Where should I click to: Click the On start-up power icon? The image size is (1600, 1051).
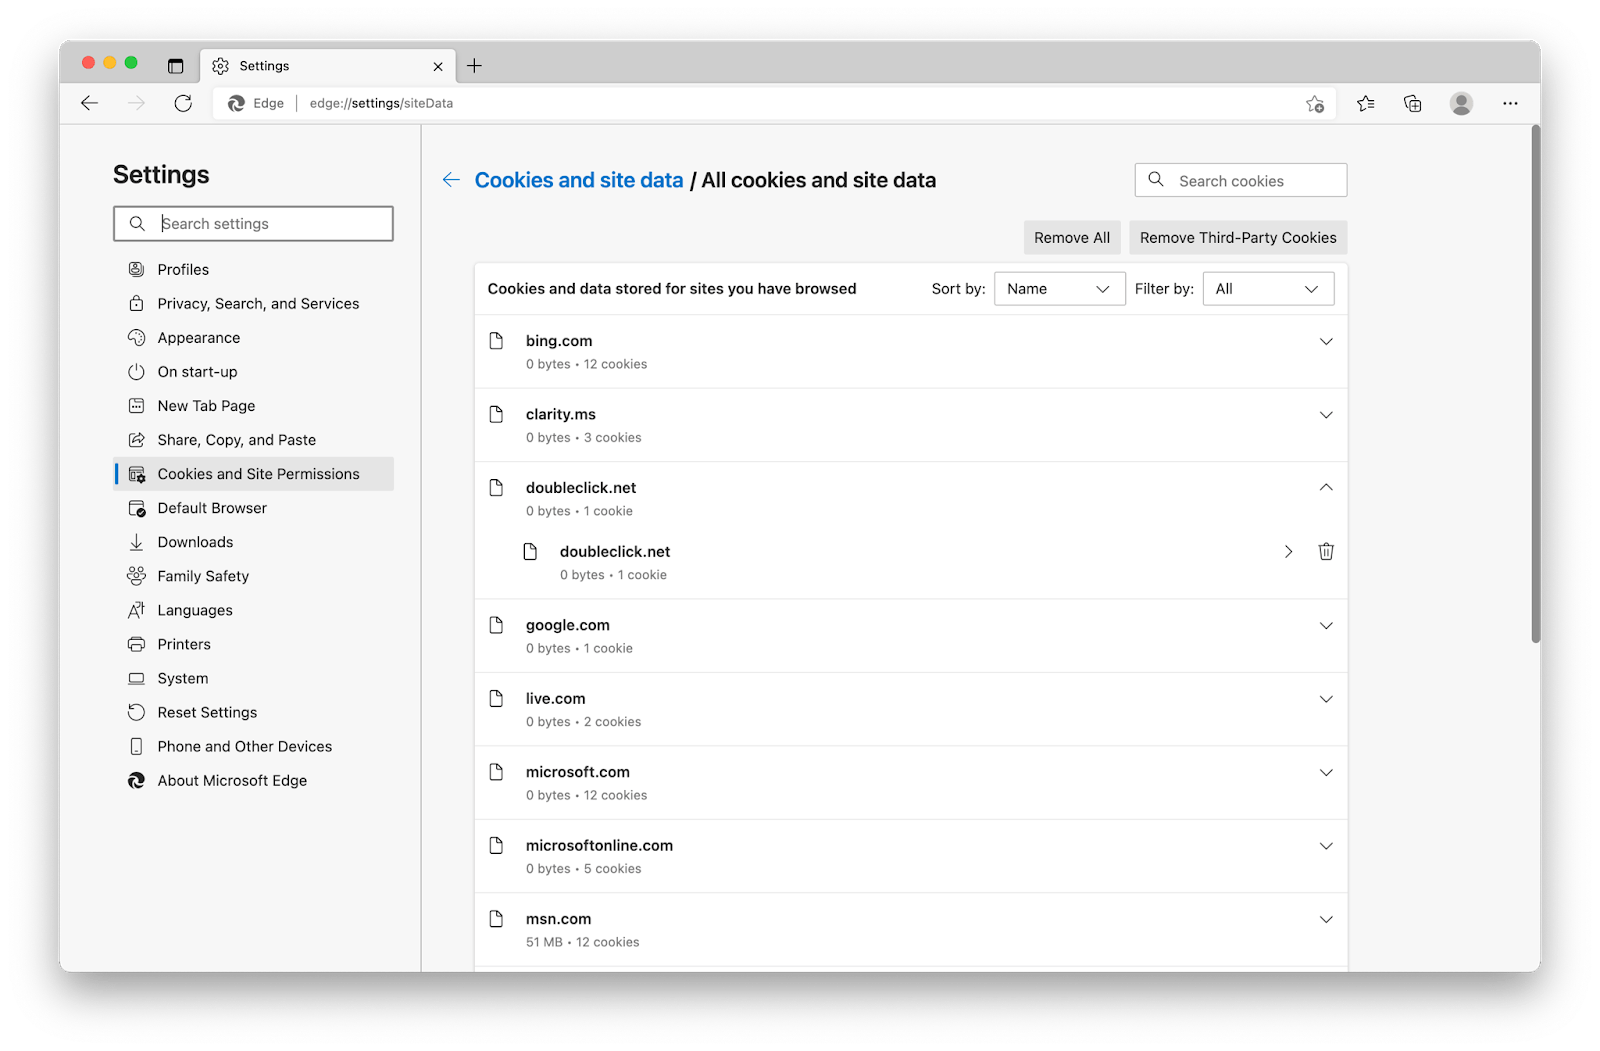click(x=136, y=371)
